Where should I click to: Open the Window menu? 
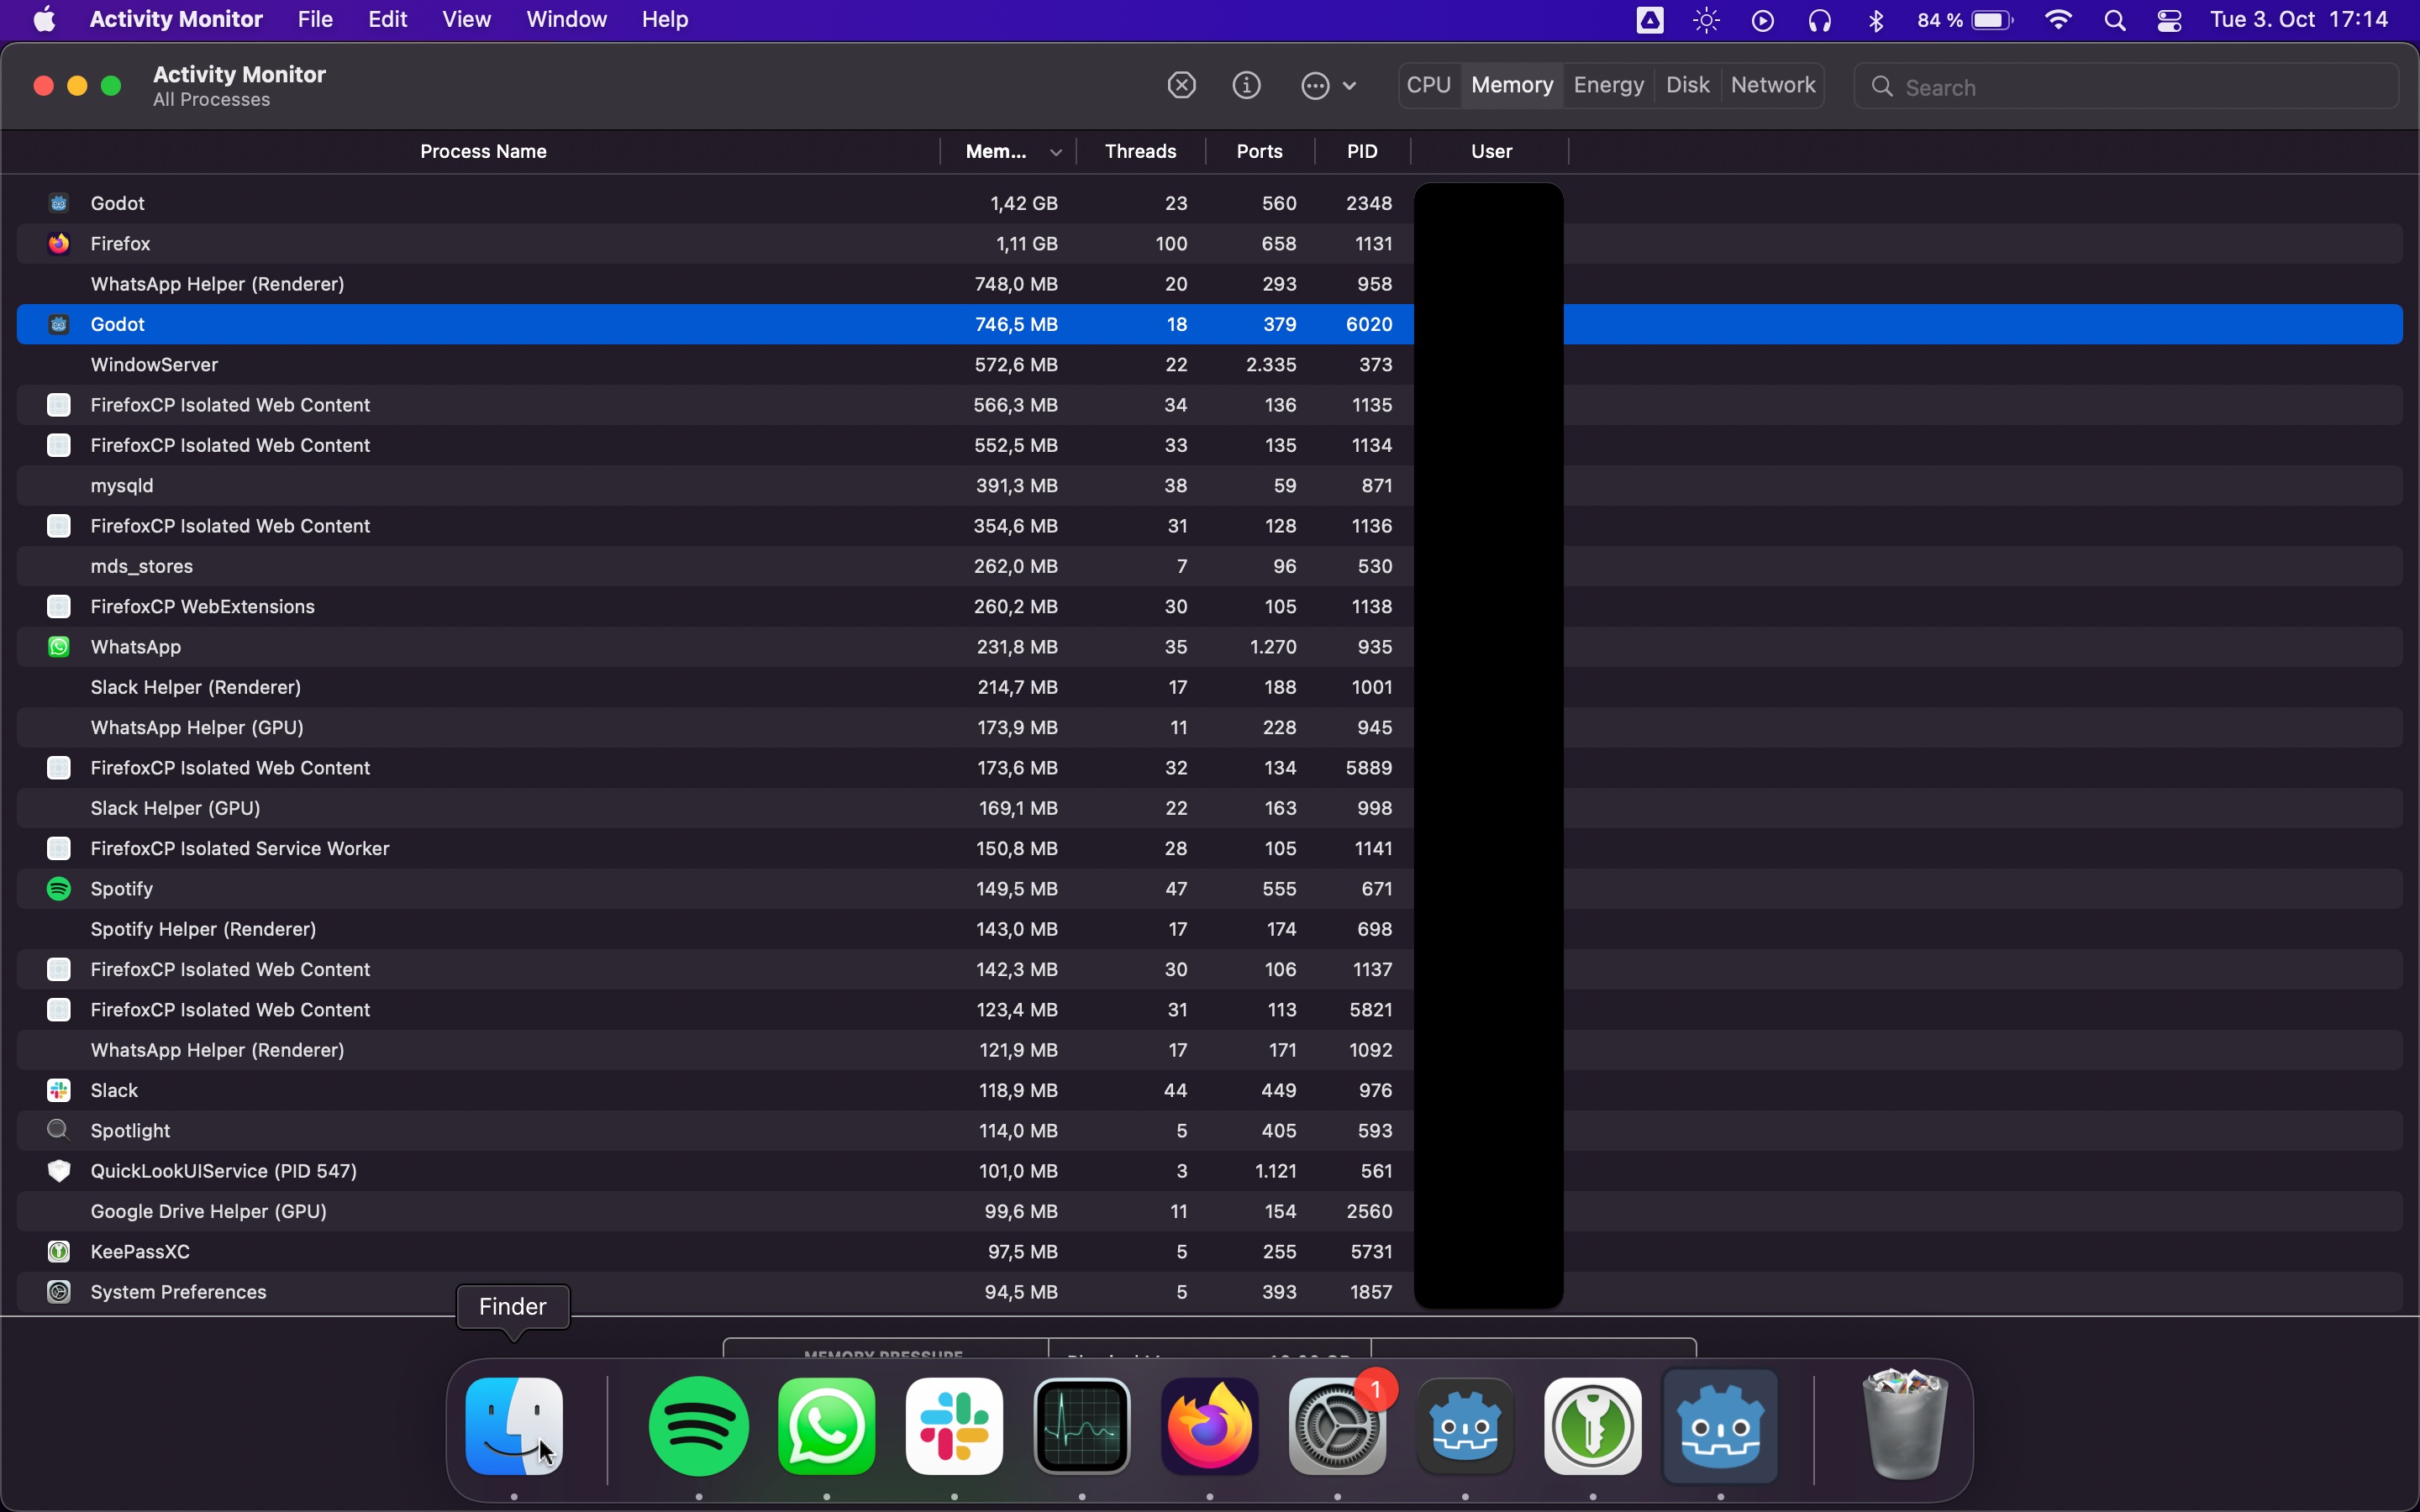[x=566, y=20]
